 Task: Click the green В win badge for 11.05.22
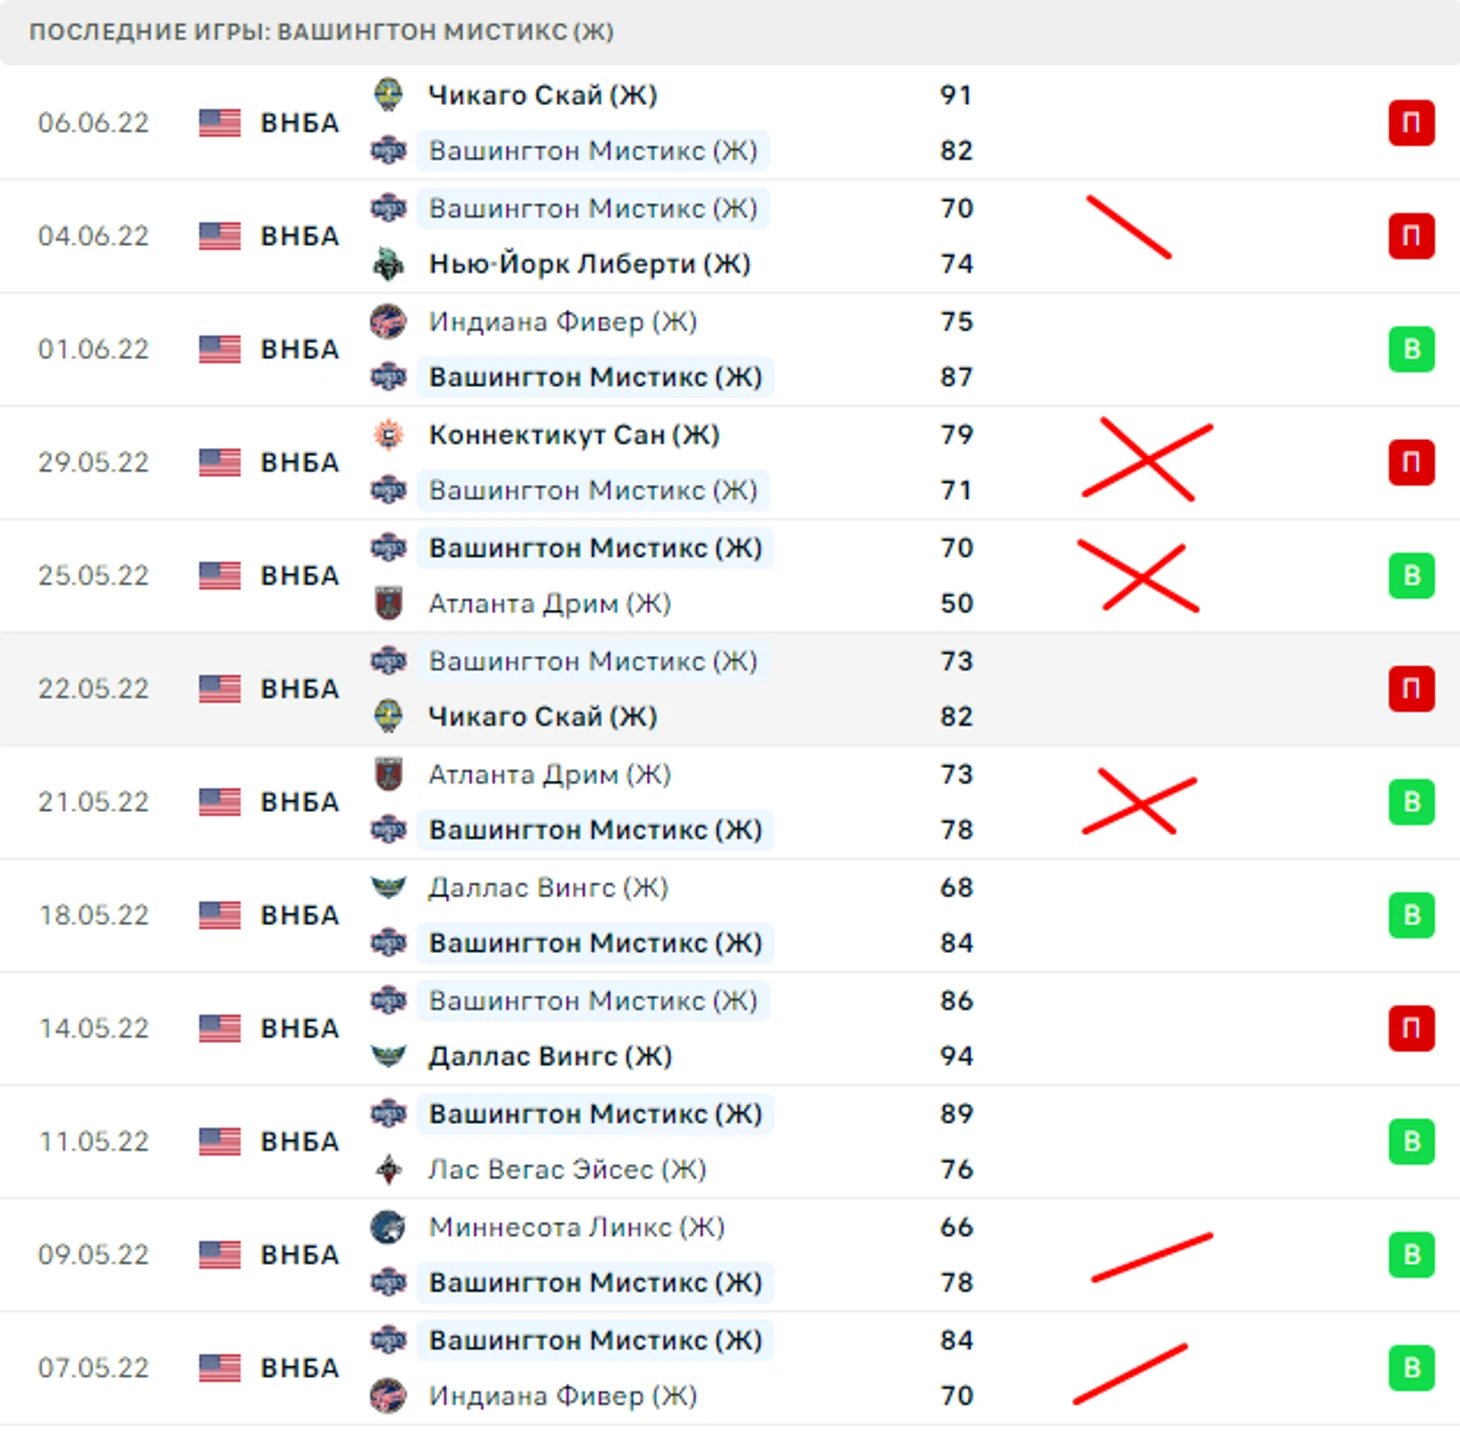tap(1411, 1141)
